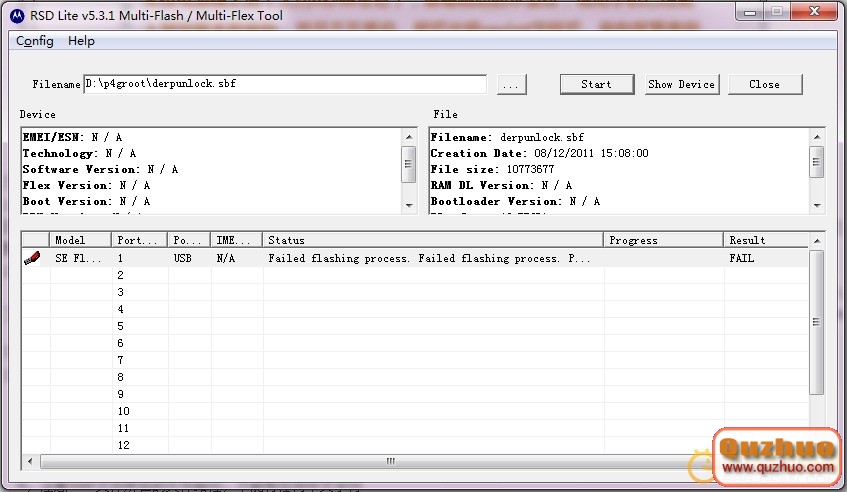Click the Close button next to Show Device
847x492 pixels.
click(765, 84)
